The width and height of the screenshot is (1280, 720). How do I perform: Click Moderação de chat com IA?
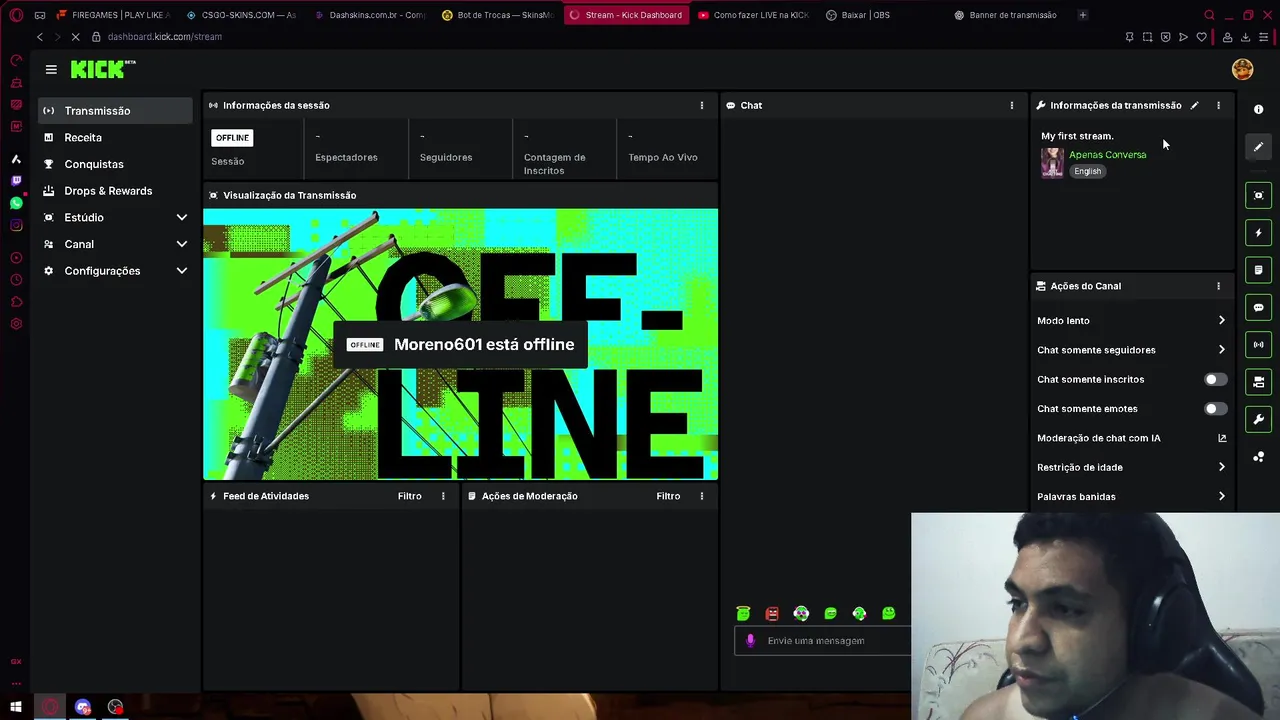tap(1098, 438)
